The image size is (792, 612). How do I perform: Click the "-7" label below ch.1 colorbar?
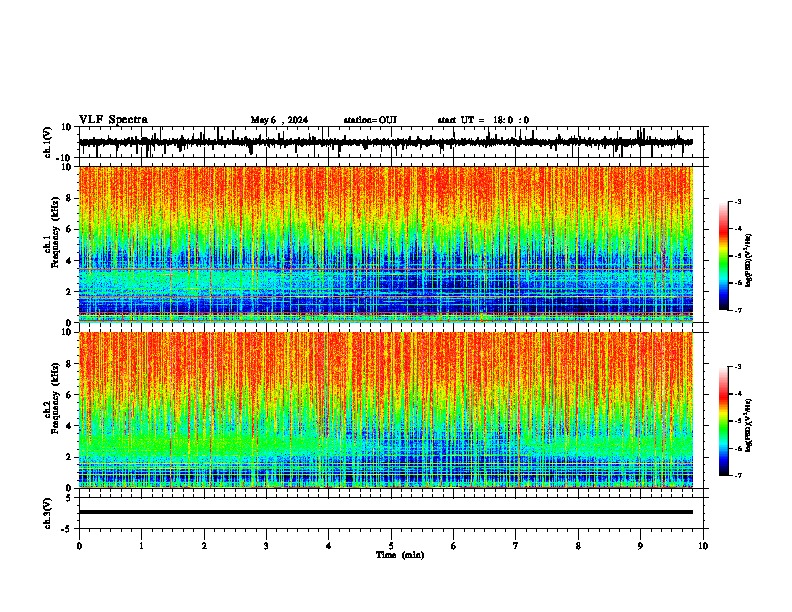738,310
